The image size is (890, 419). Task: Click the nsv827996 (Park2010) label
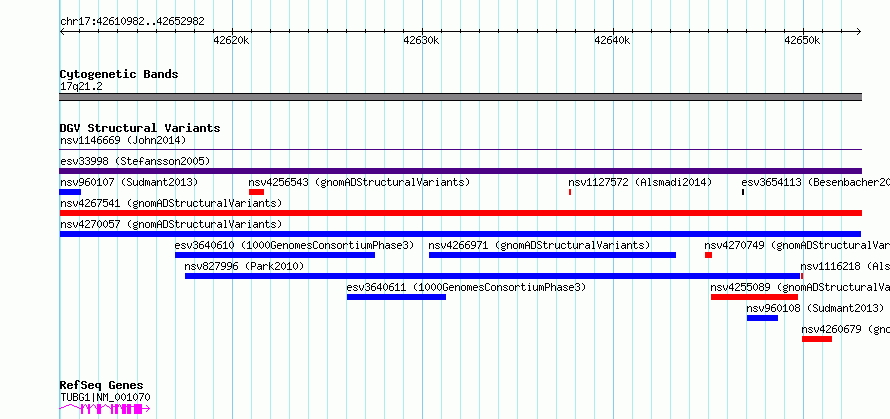[245, 266]
